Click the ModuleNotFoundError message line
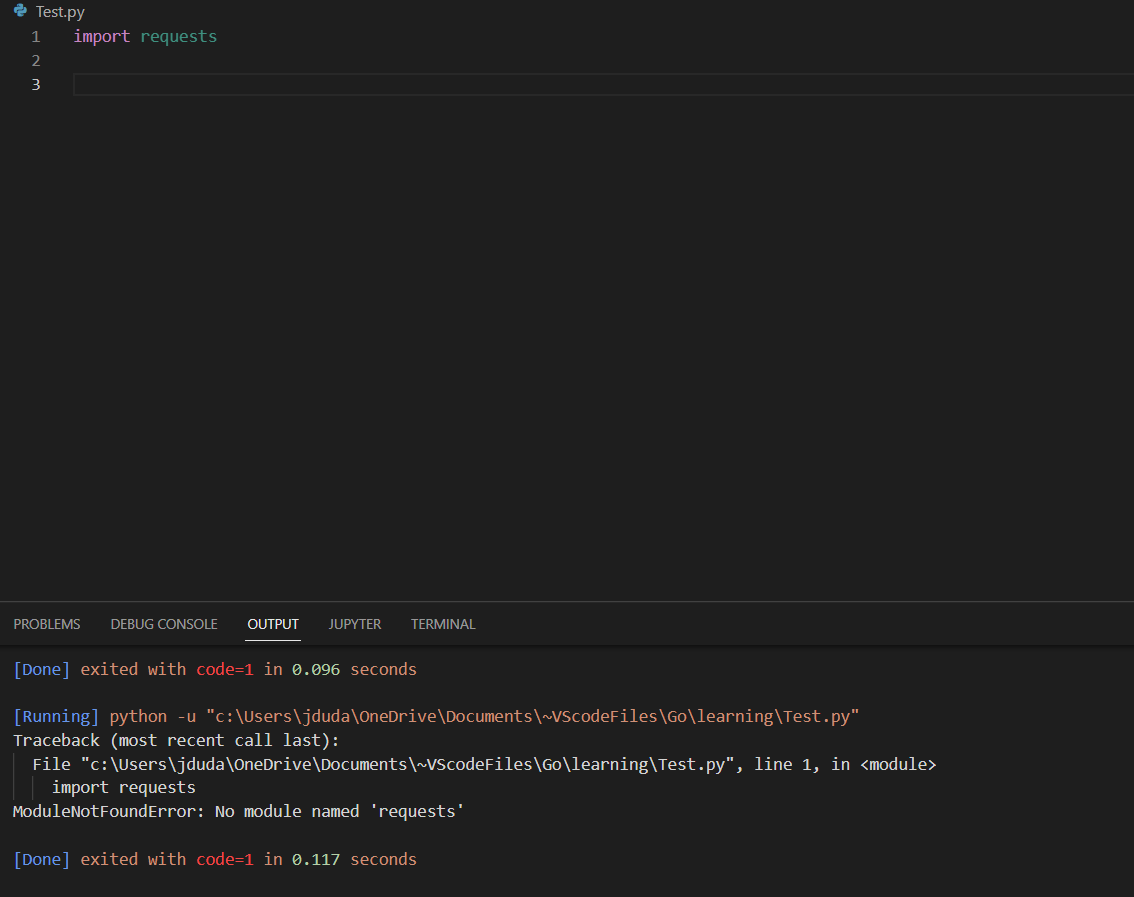Screen dimensions: 1134x897 [236, 811]
